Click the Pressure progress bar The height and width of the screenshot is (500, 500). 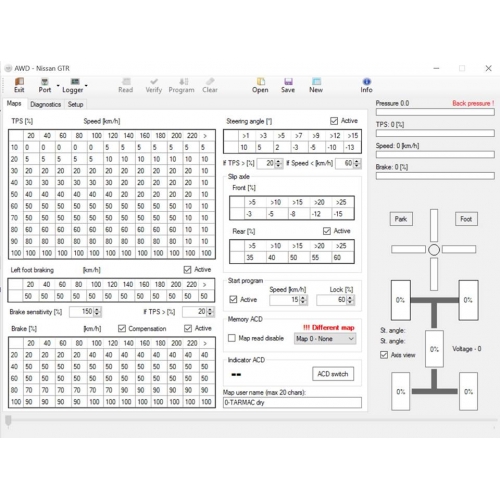435,112
